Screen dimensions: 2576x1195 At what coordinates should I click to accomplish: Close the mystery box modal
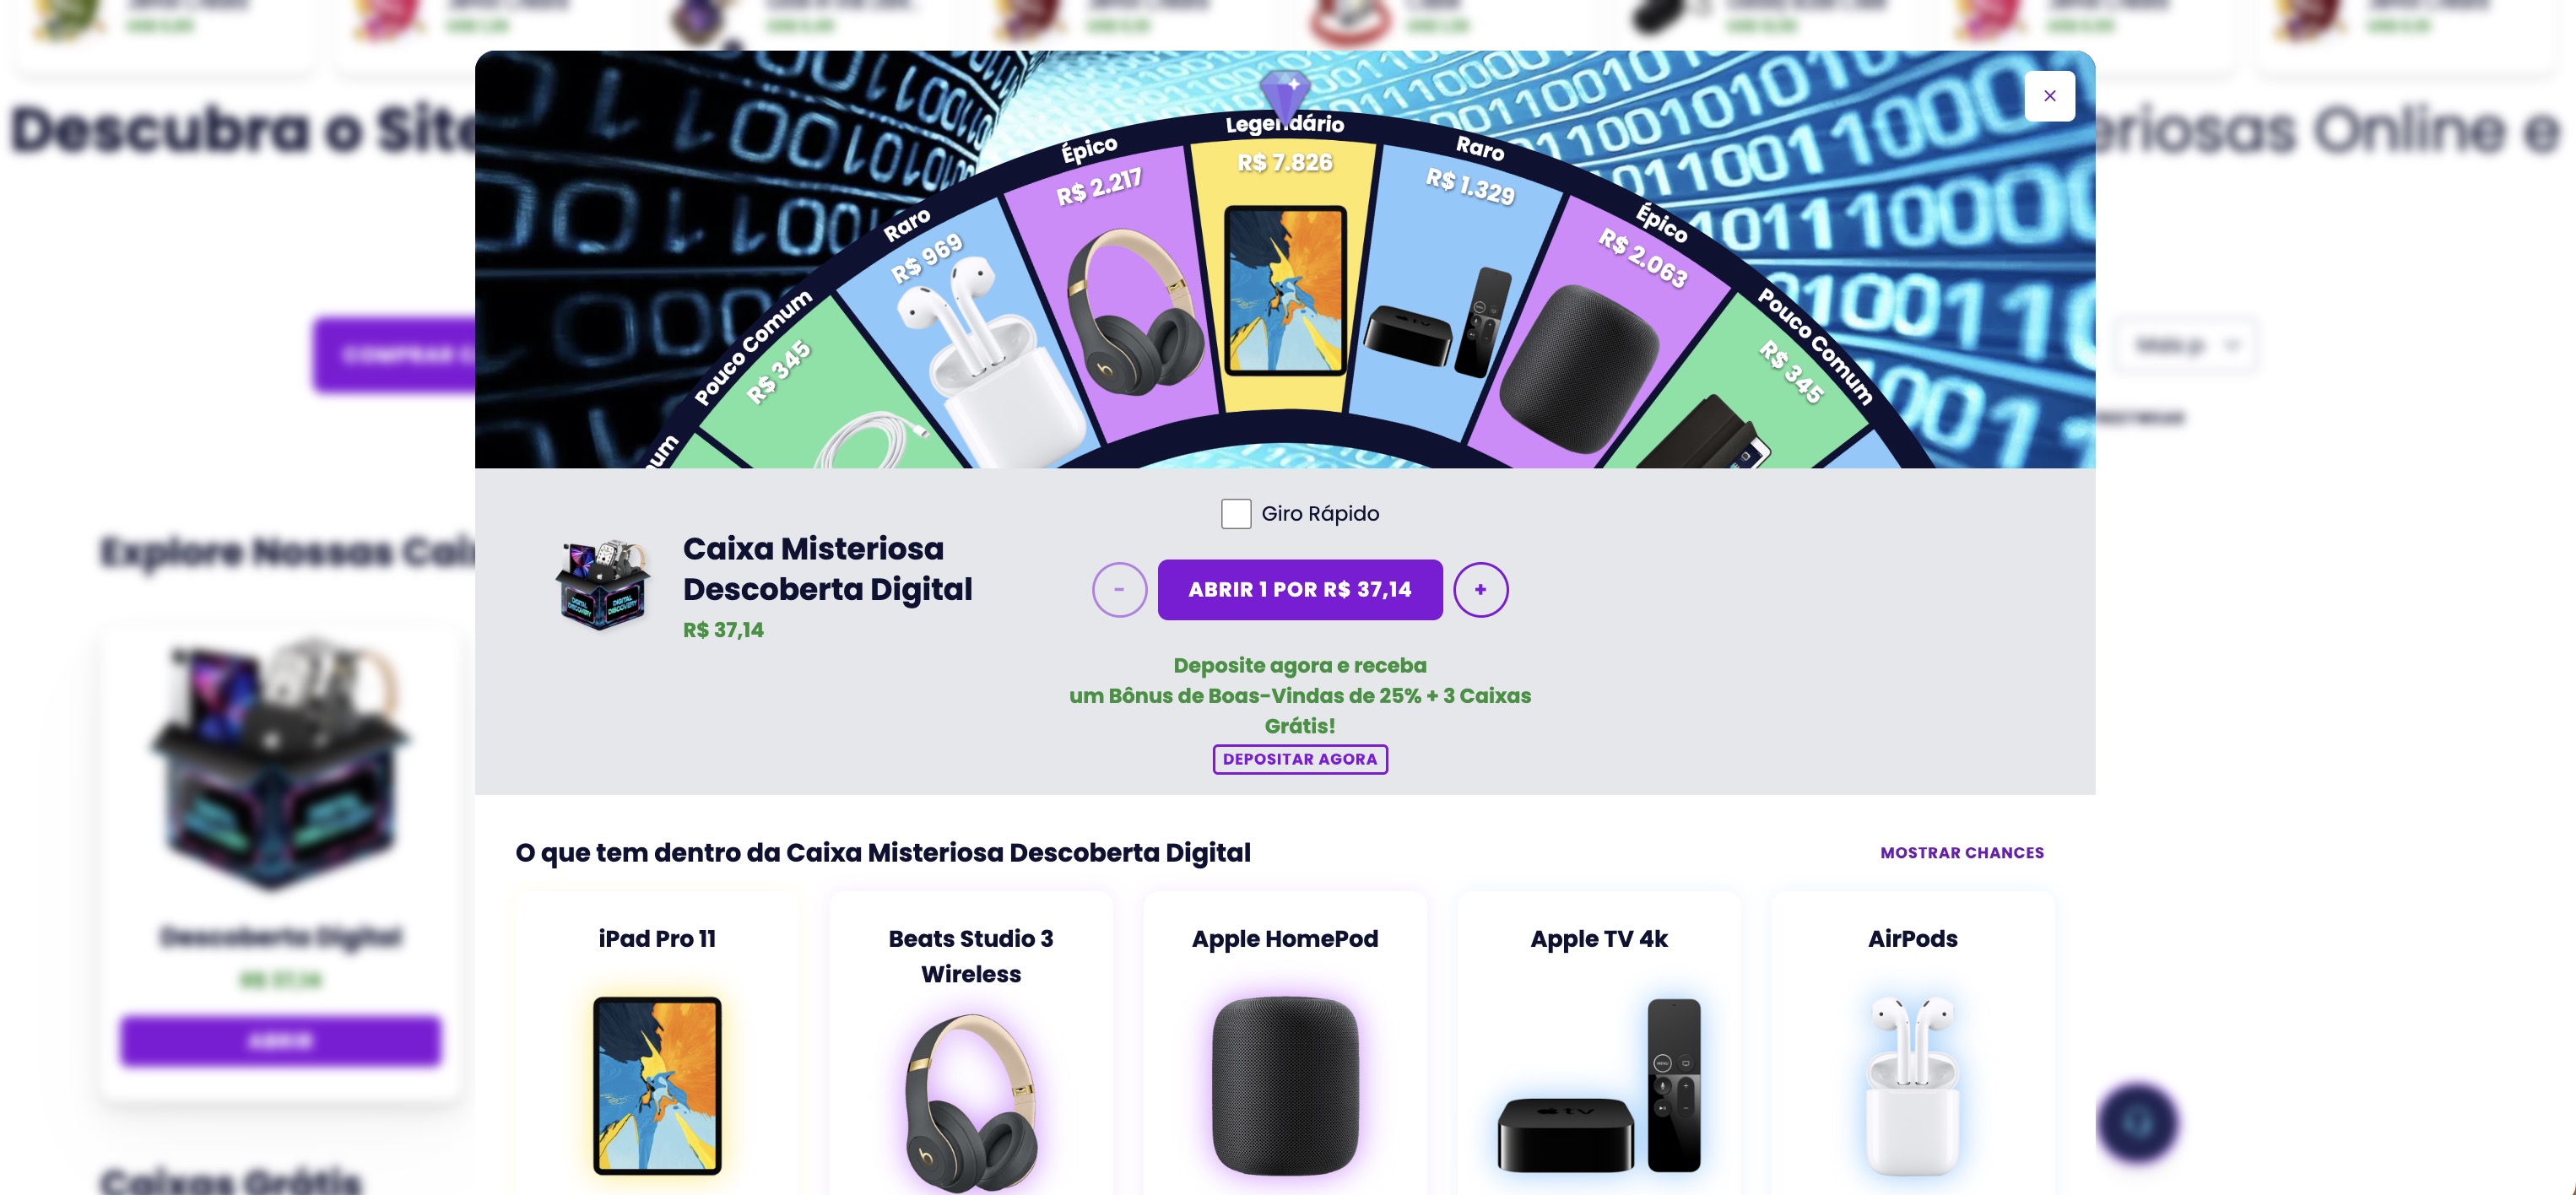(2049, 96)
